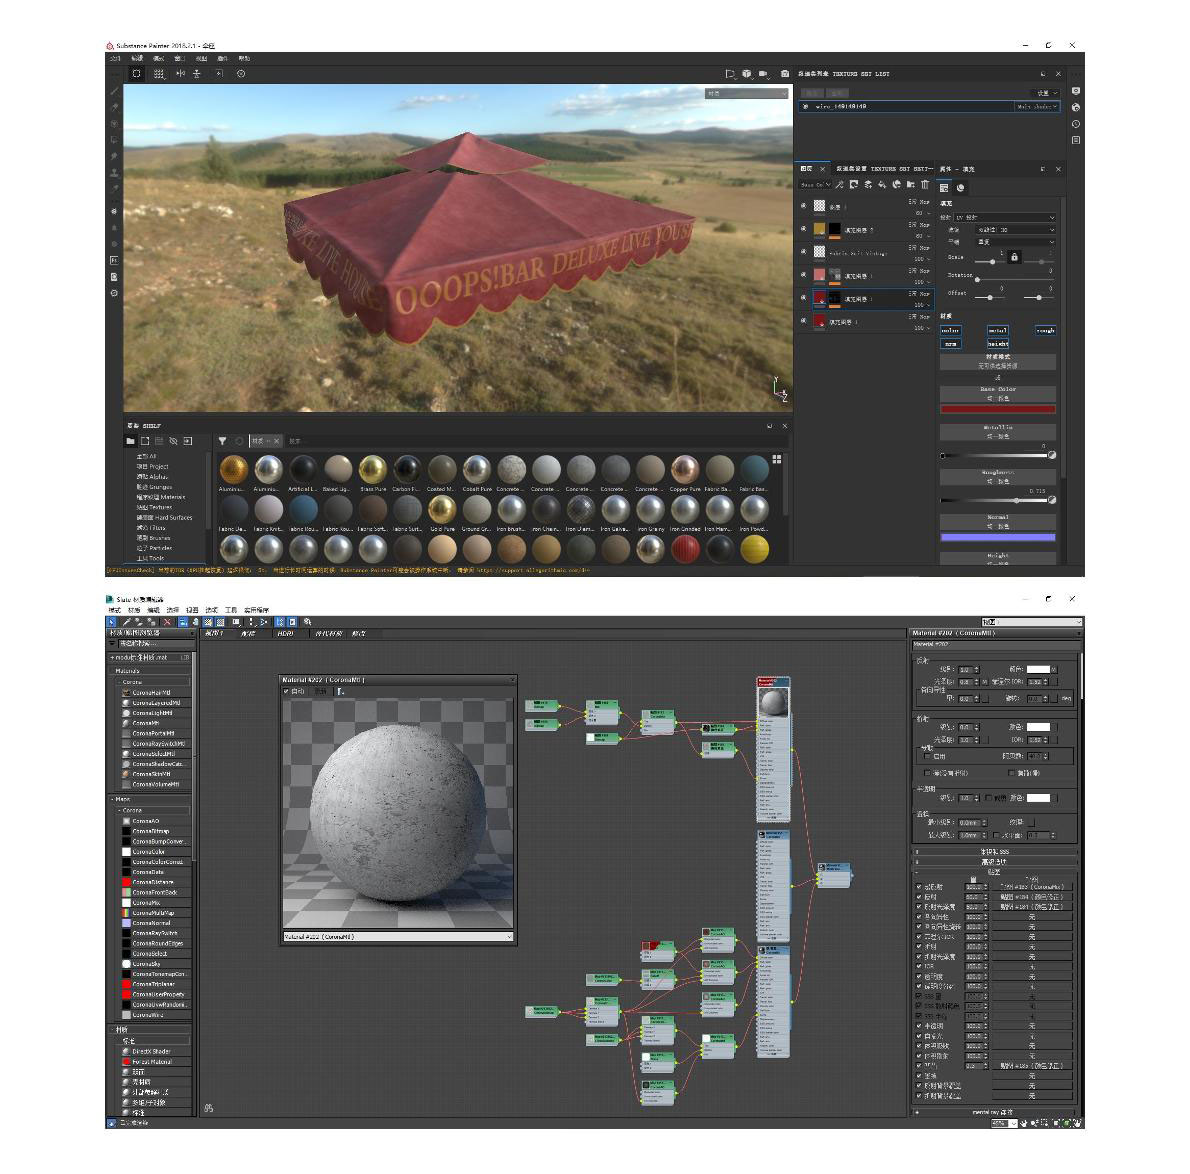
Task: Click the rough channel button
Action: tap(1045, 331)
